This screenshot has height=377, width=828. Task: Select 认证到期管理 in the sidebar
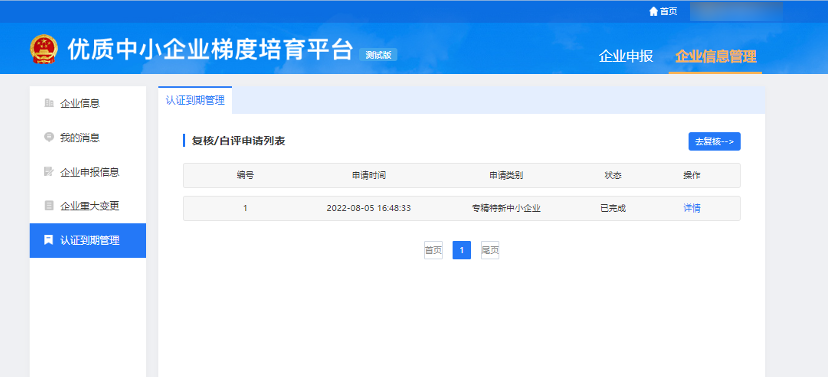pos(88,241)
